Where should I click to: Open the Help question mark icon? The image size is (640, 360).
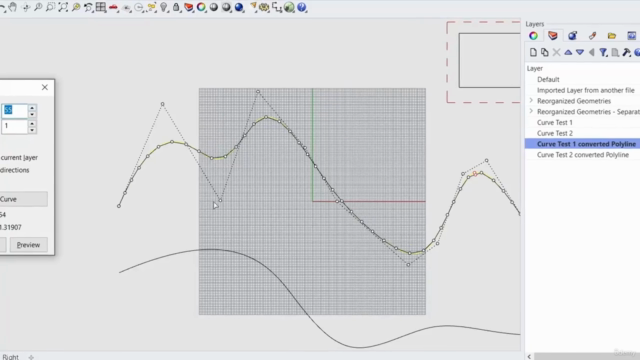[x=302, y=7]
